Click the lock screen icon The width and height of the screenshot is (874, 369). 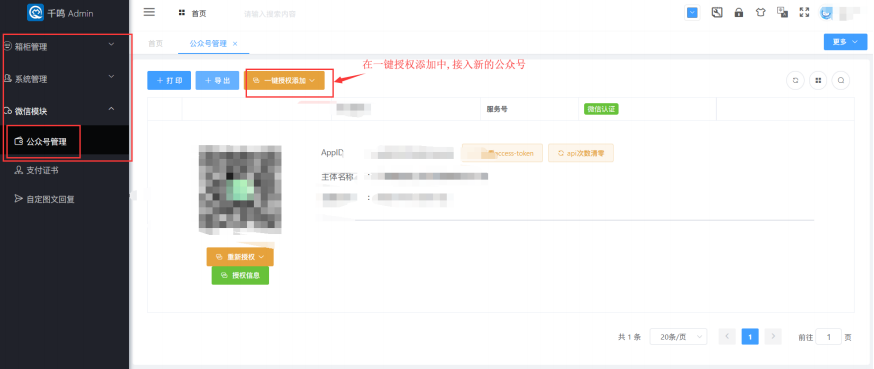click(x=739, y=12)
